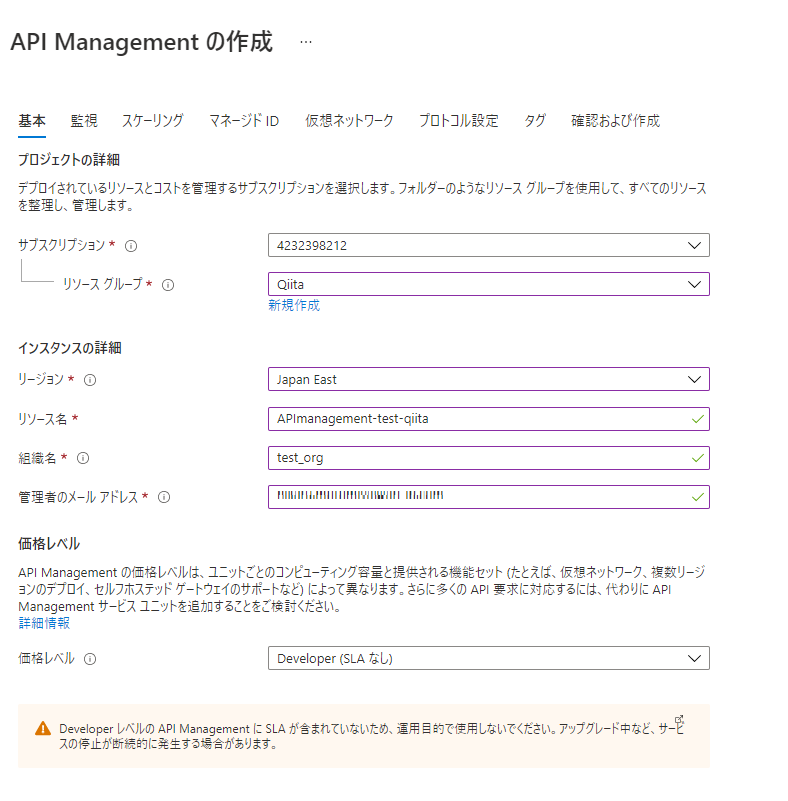Click the 価格レベル section heading

pos(49,544)
